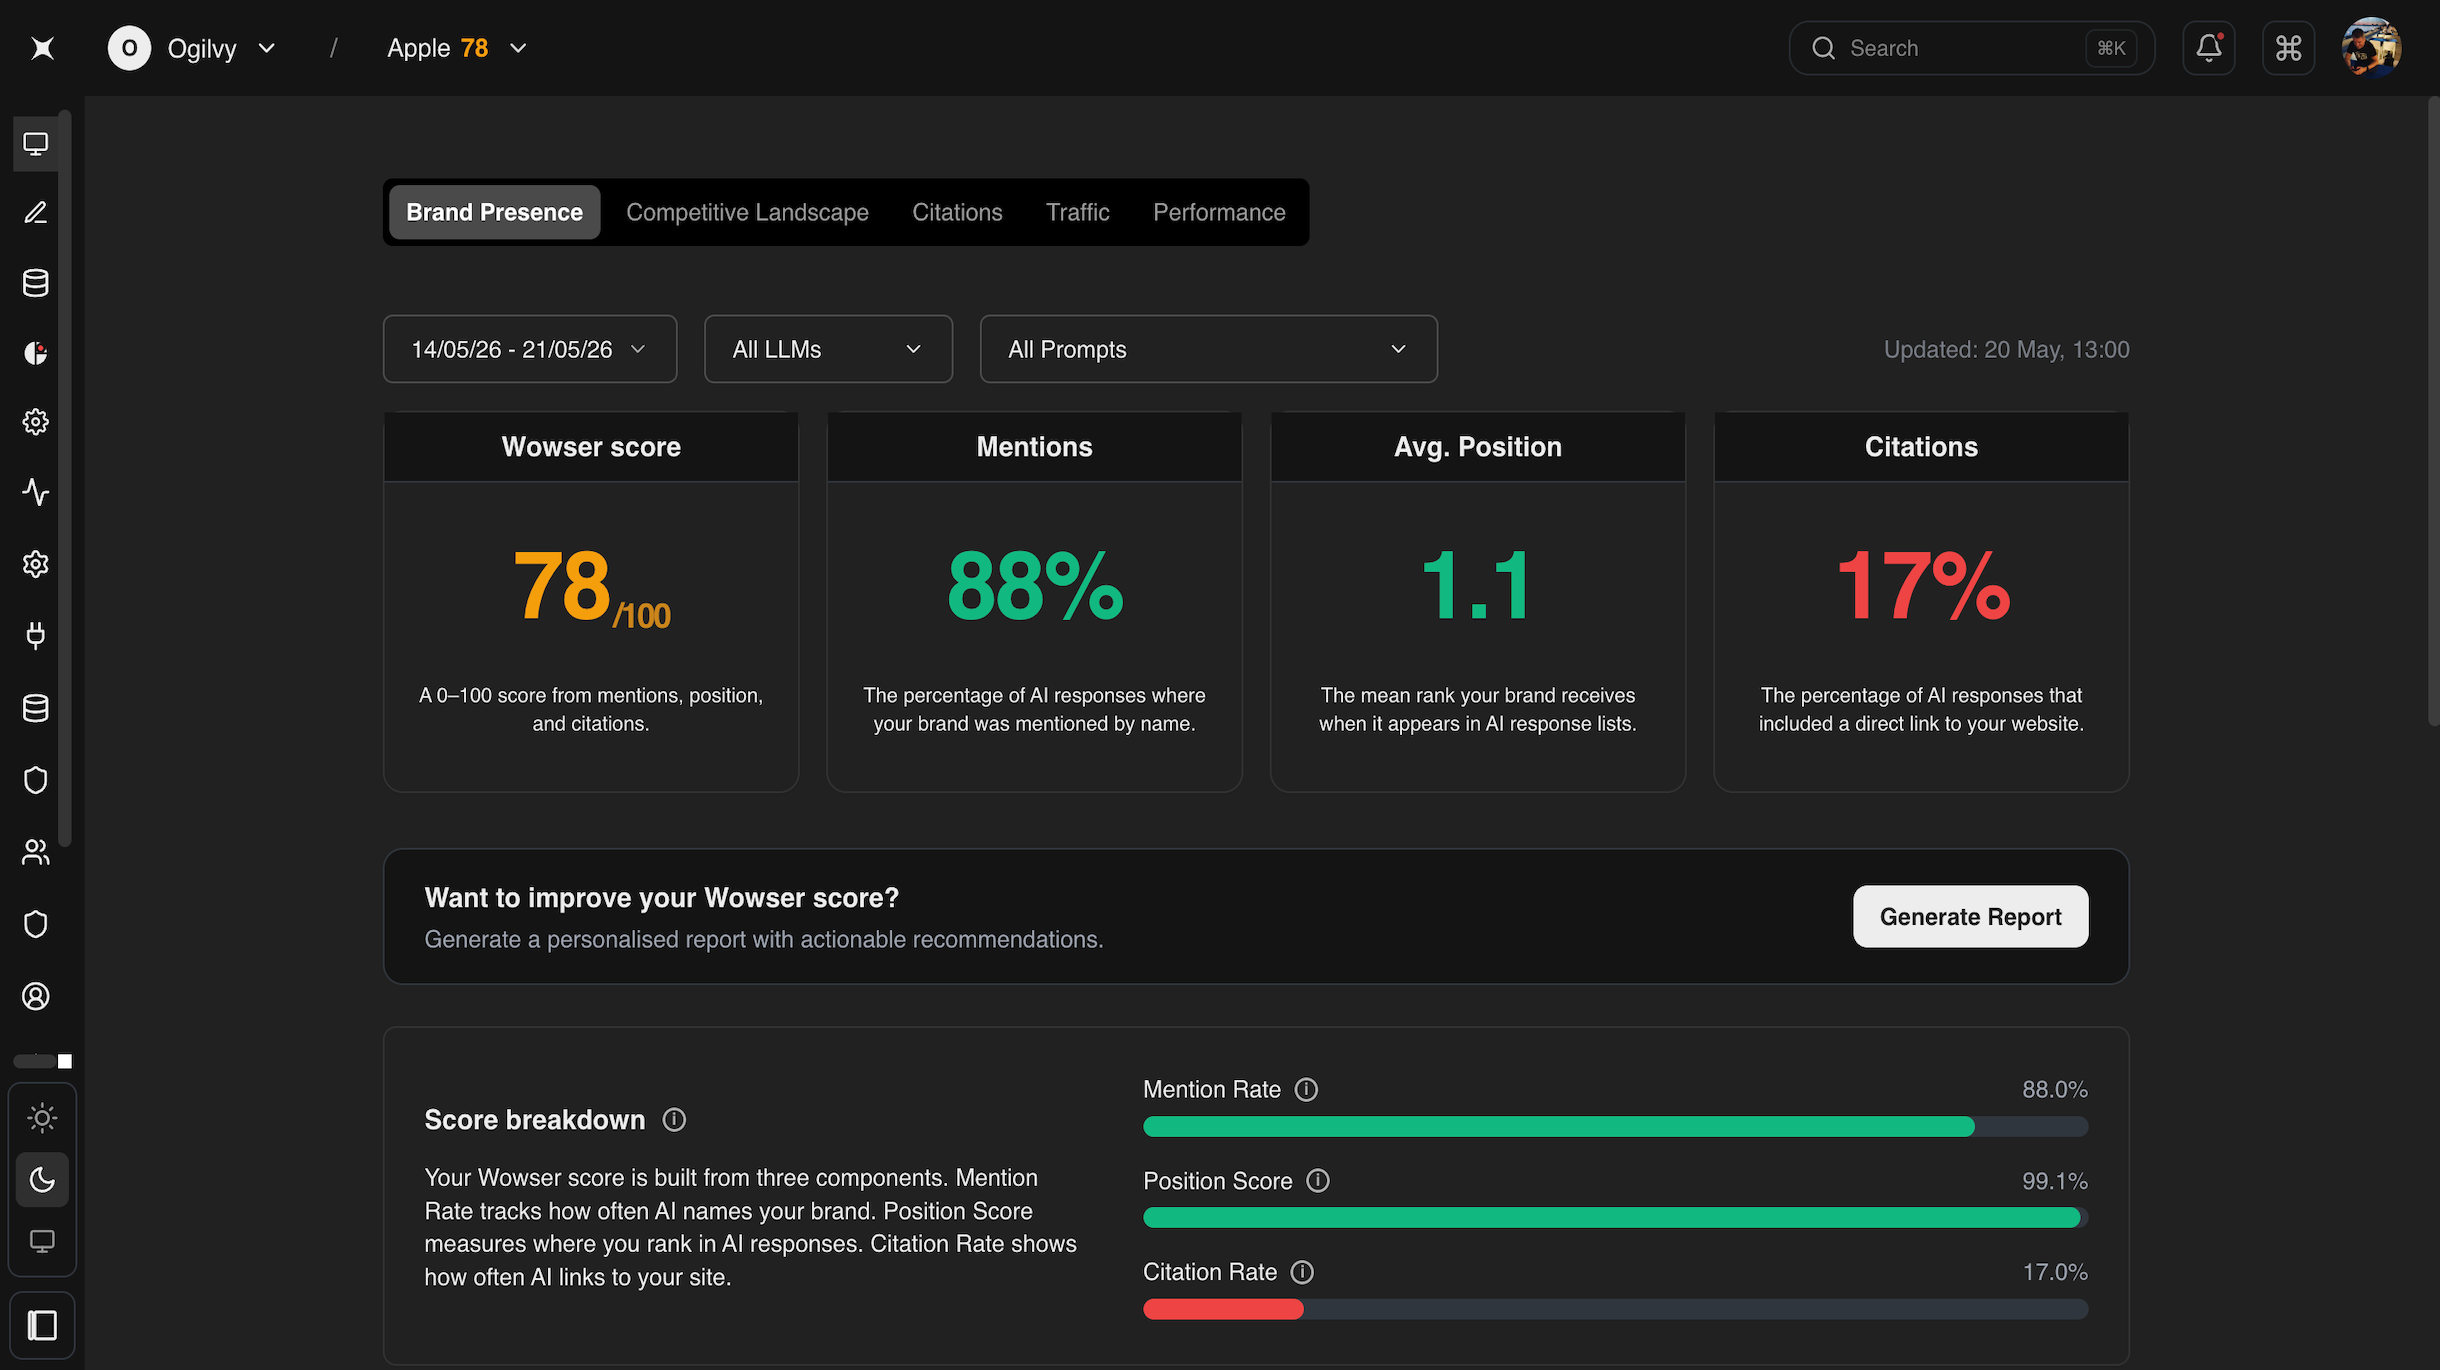The height and width of the screenshot is (1370, 2440).
Task: Select the Brand Presence tab
Action: 494,212
